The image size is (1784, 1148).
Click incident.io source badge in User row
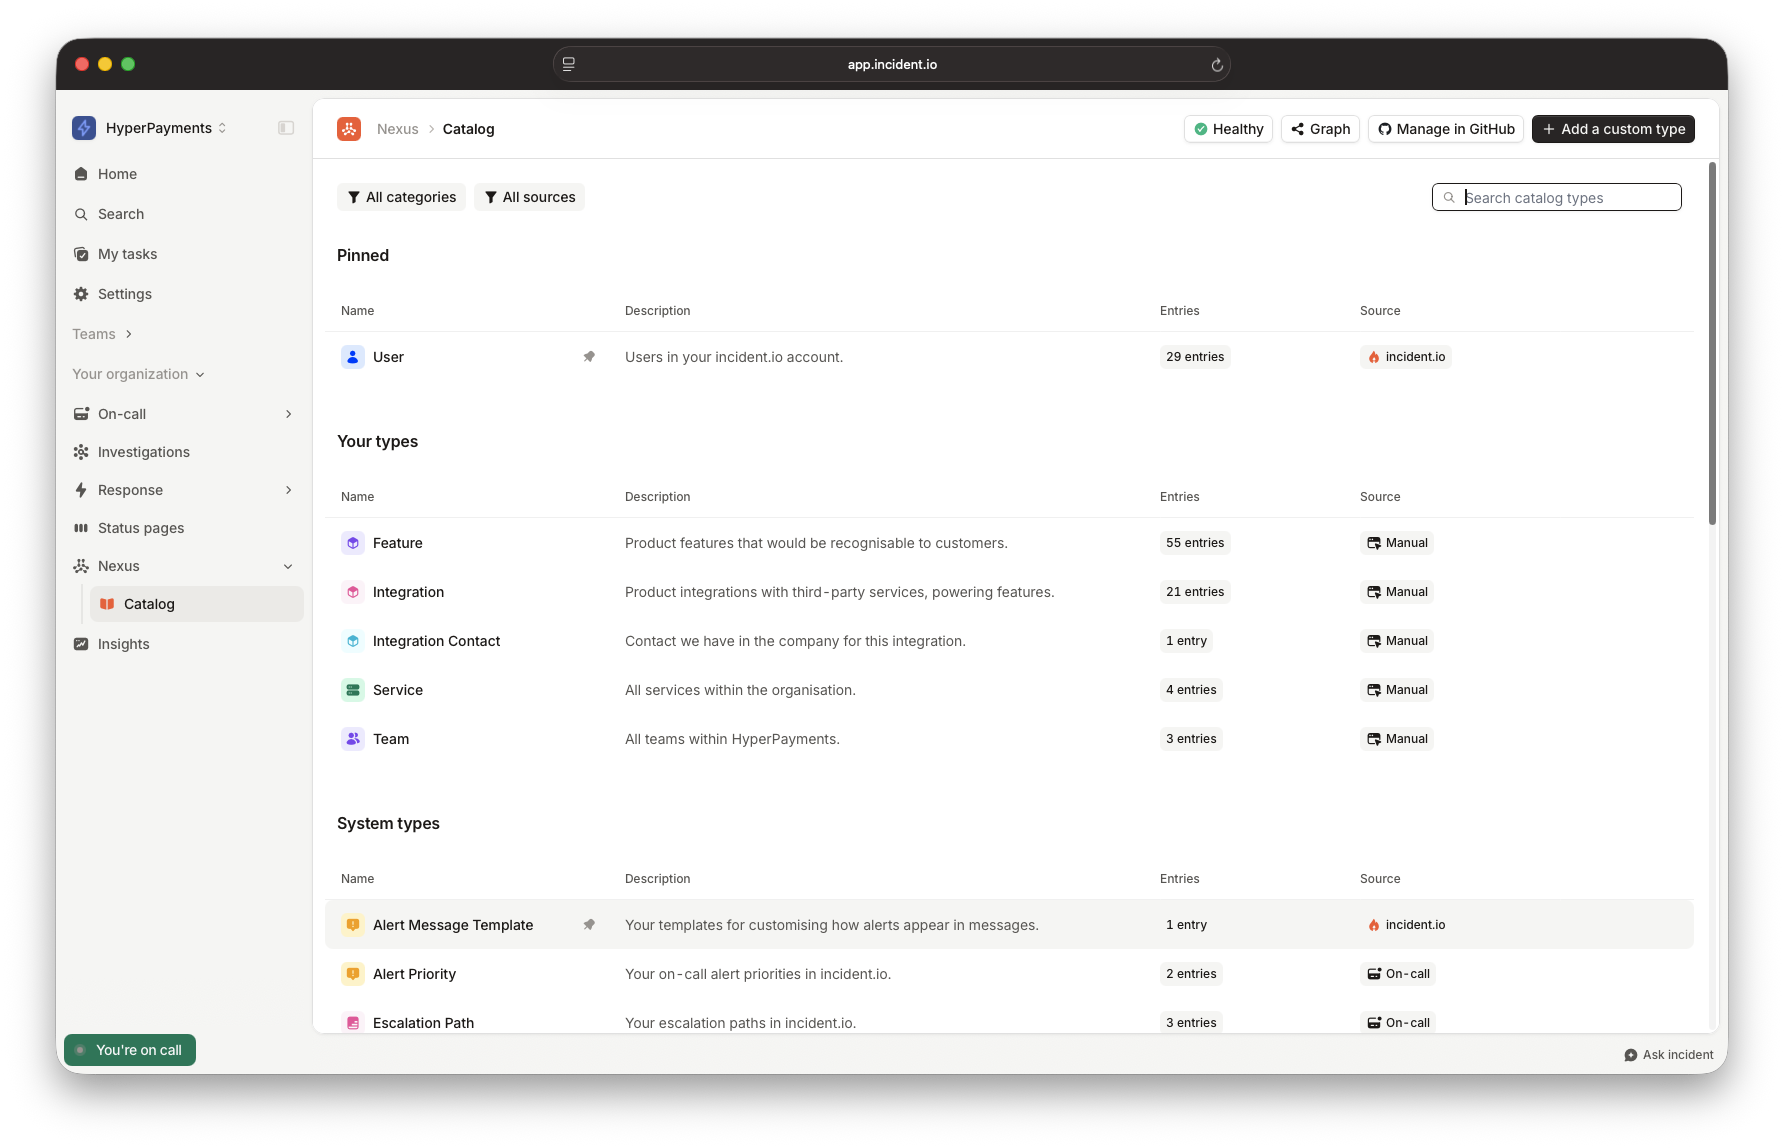click(x=1406, y=357)
